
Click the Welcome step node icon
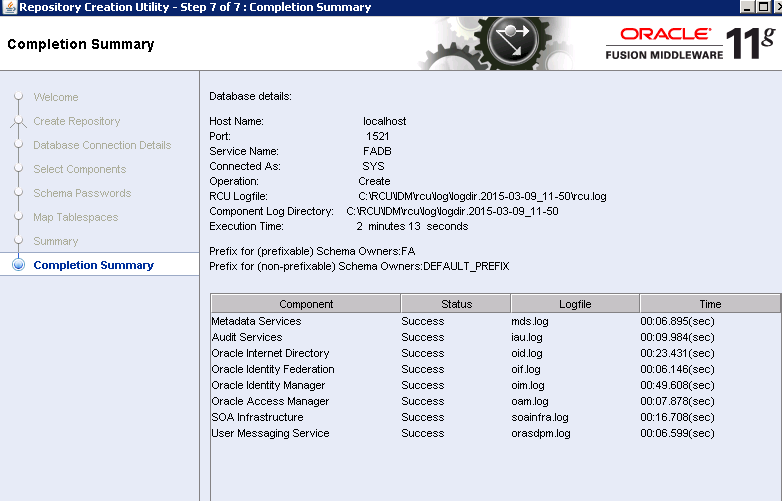pyautogui.click(x=17, y=97)
